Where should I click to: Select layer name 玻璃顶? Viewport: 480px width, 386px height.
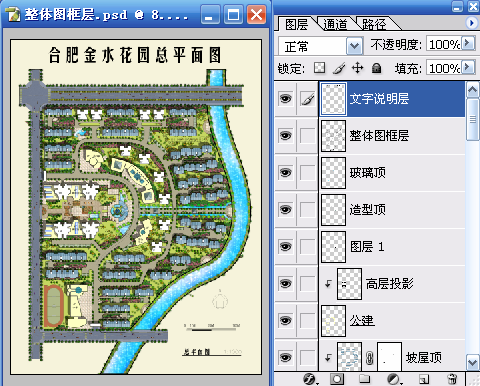368,173
